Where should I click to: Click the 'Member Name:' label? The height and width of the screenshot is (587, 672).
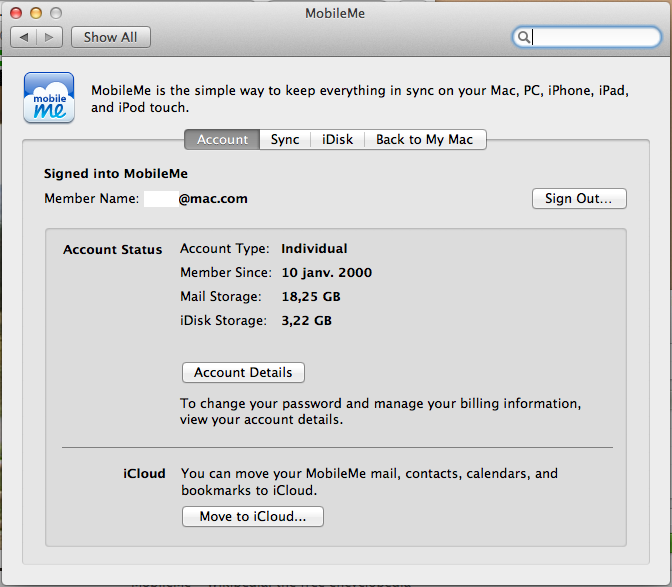click(91, 198)
